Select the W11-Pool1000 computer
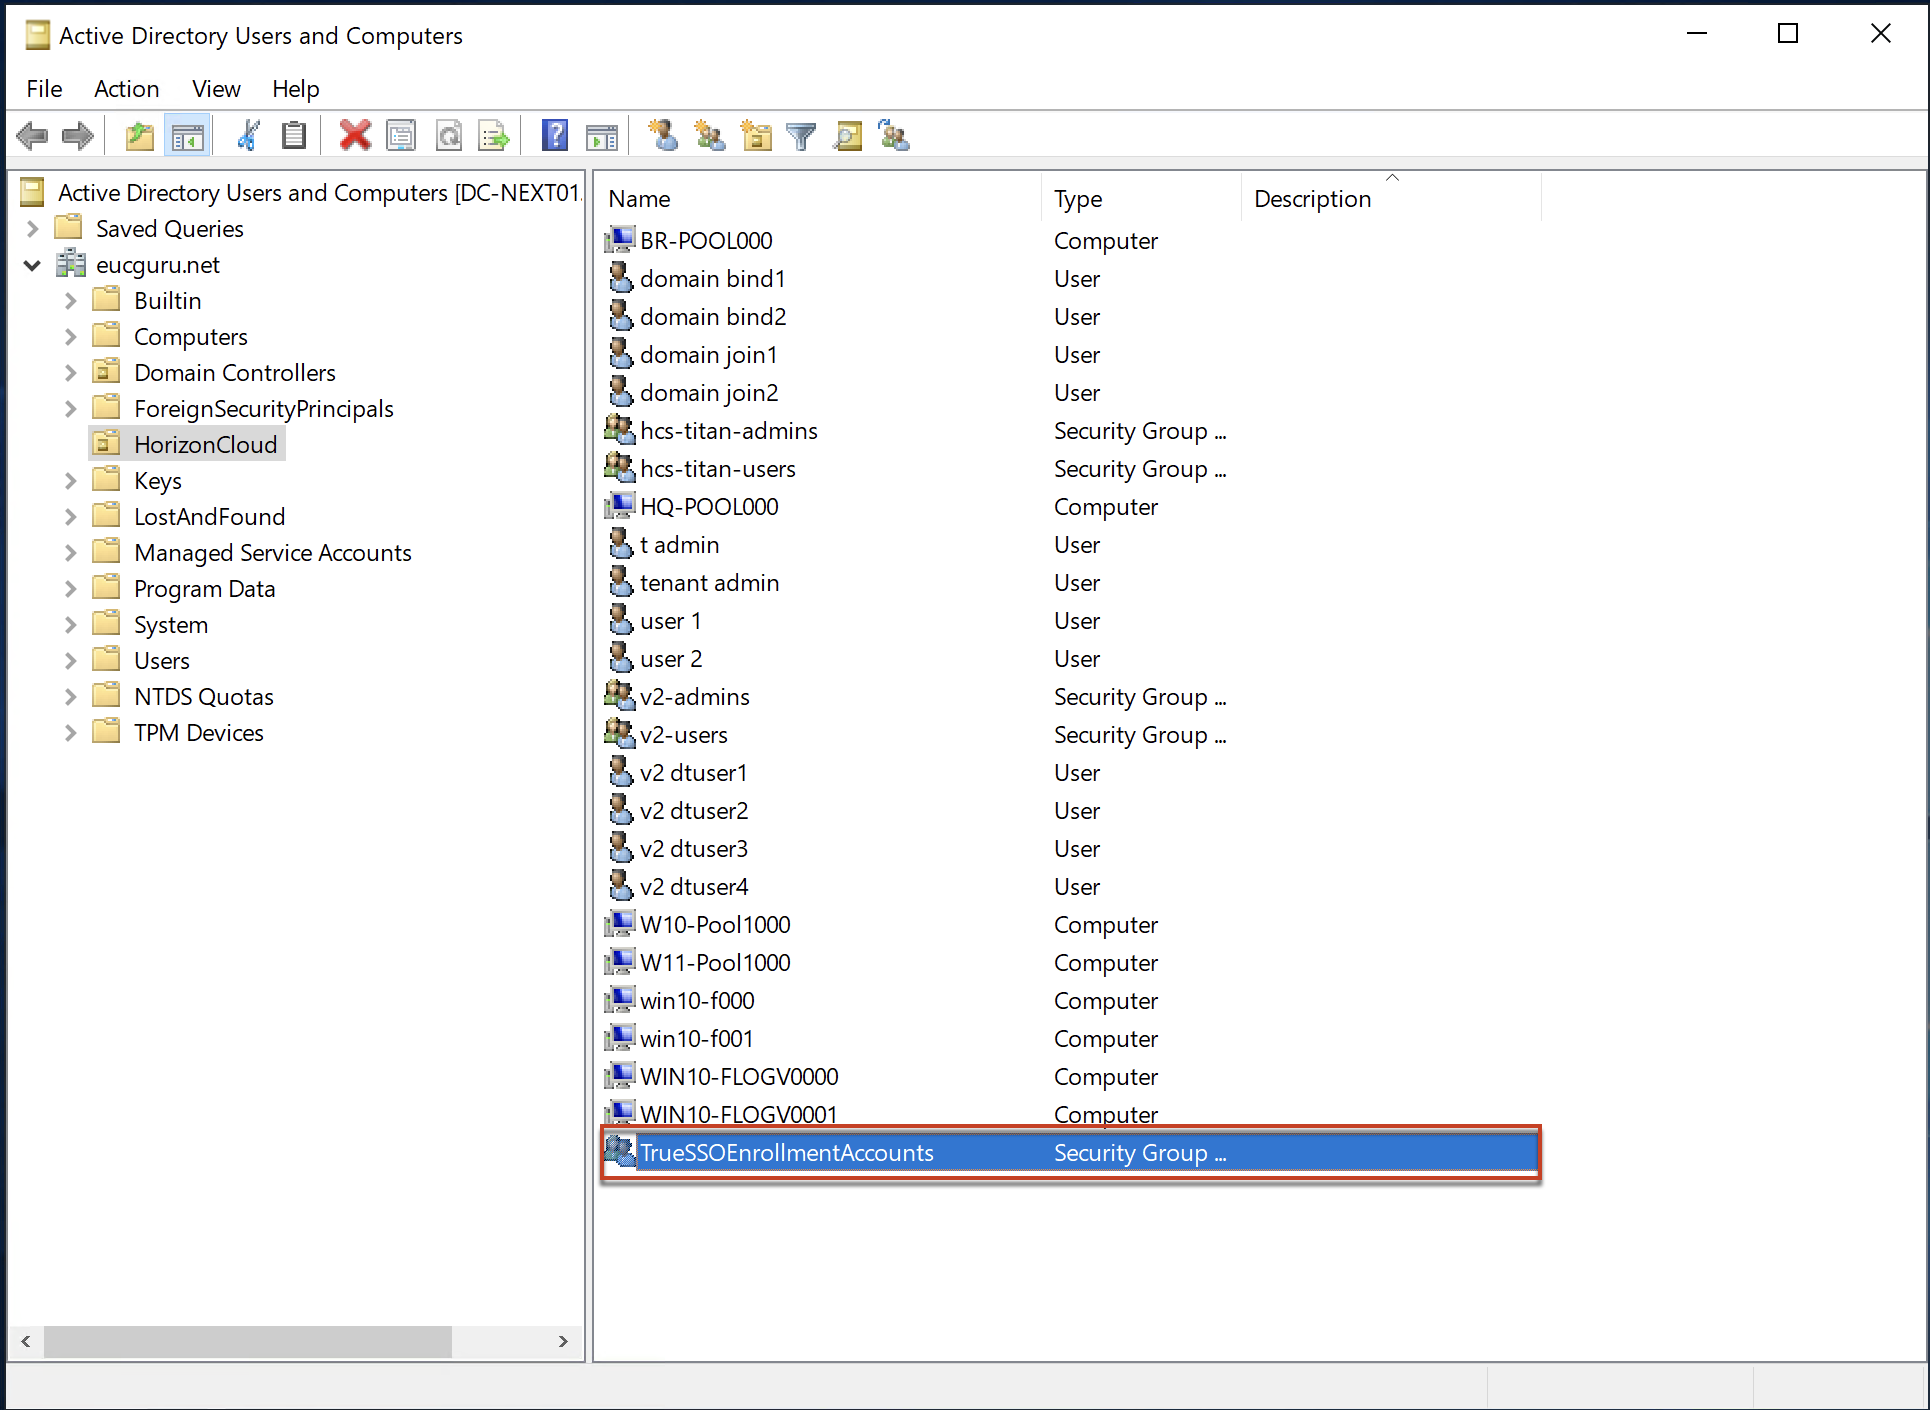 pos(714,962)
